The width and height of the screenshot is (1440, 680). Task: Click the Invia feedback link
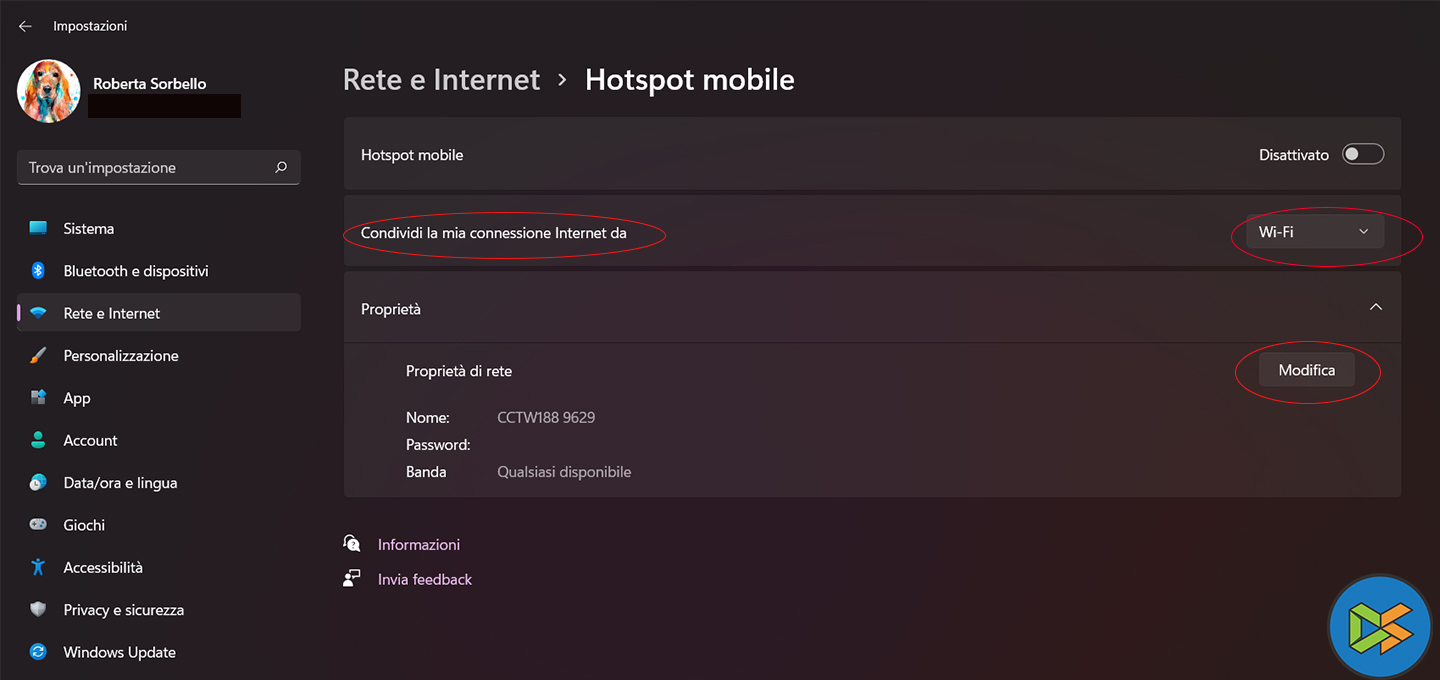[x=424, y=579]
